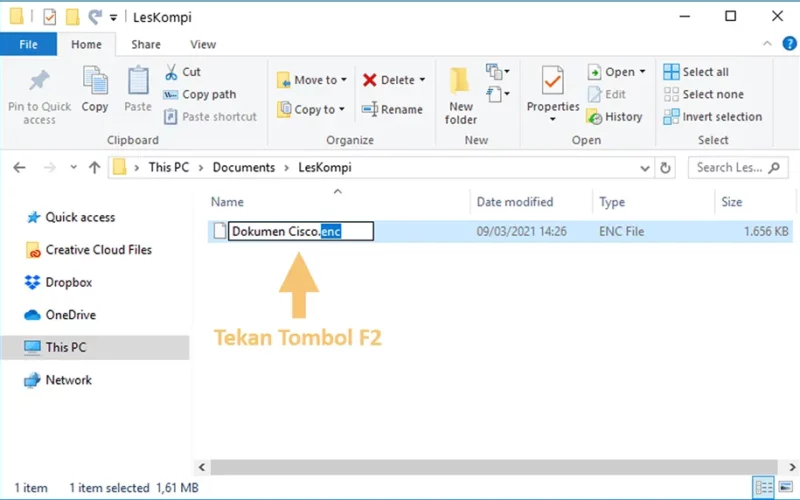Open Network in the sidebar
Viewport: 800px width, 500px height.
(x=58, y=380)
